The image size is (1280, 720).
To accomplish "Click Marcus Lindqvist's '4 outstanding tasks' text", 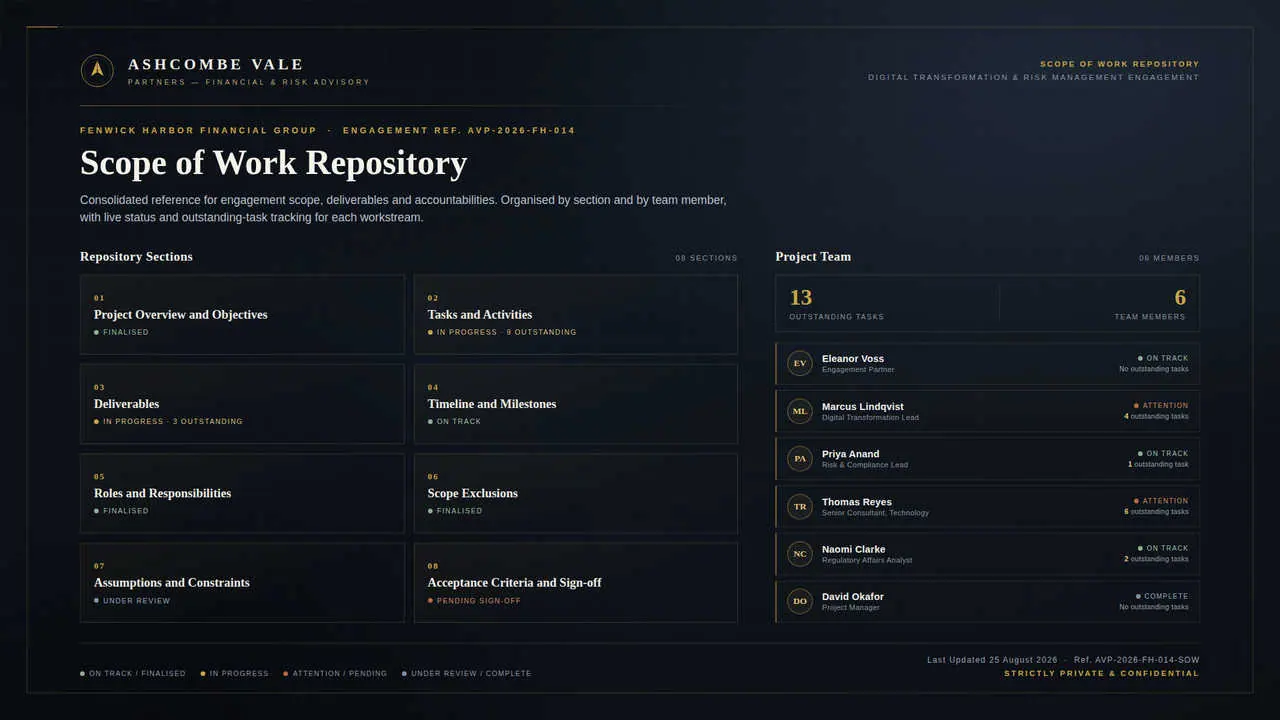I will pos(1156,416).
